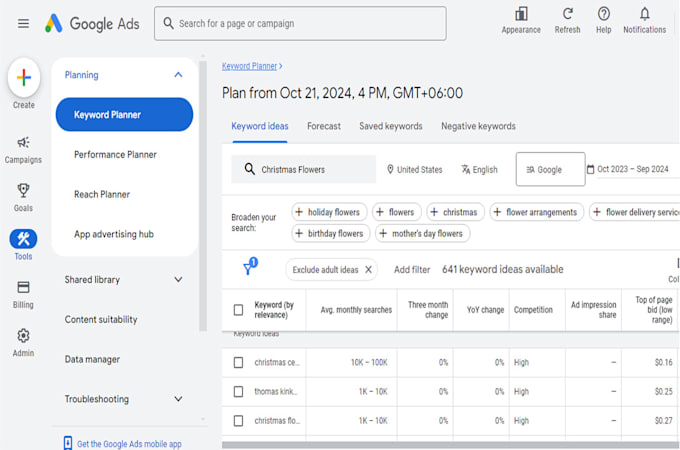Click the horizontal table scrollbar

coord(450,445)
